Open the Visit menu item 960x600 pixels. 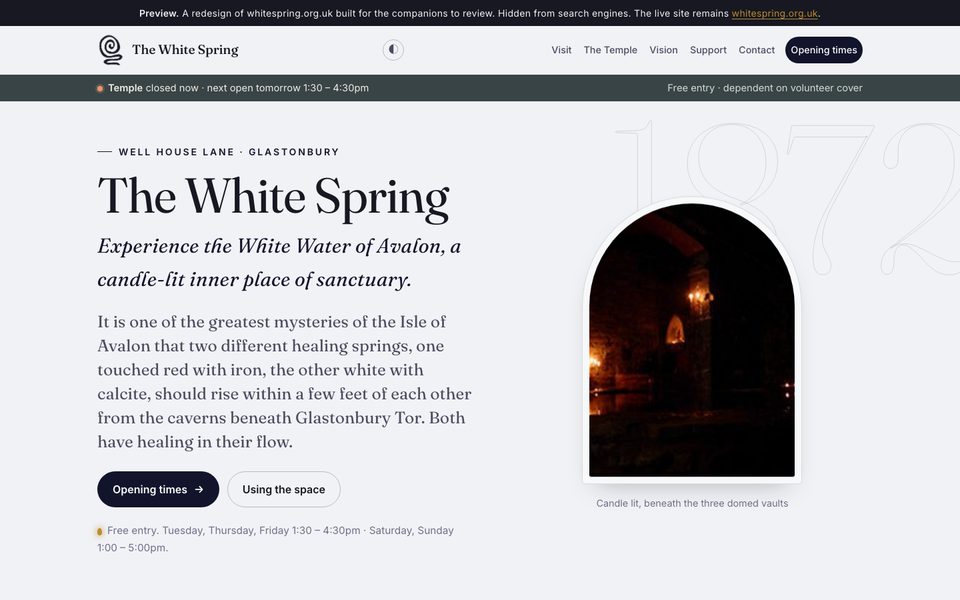click(x=561, y=50)
